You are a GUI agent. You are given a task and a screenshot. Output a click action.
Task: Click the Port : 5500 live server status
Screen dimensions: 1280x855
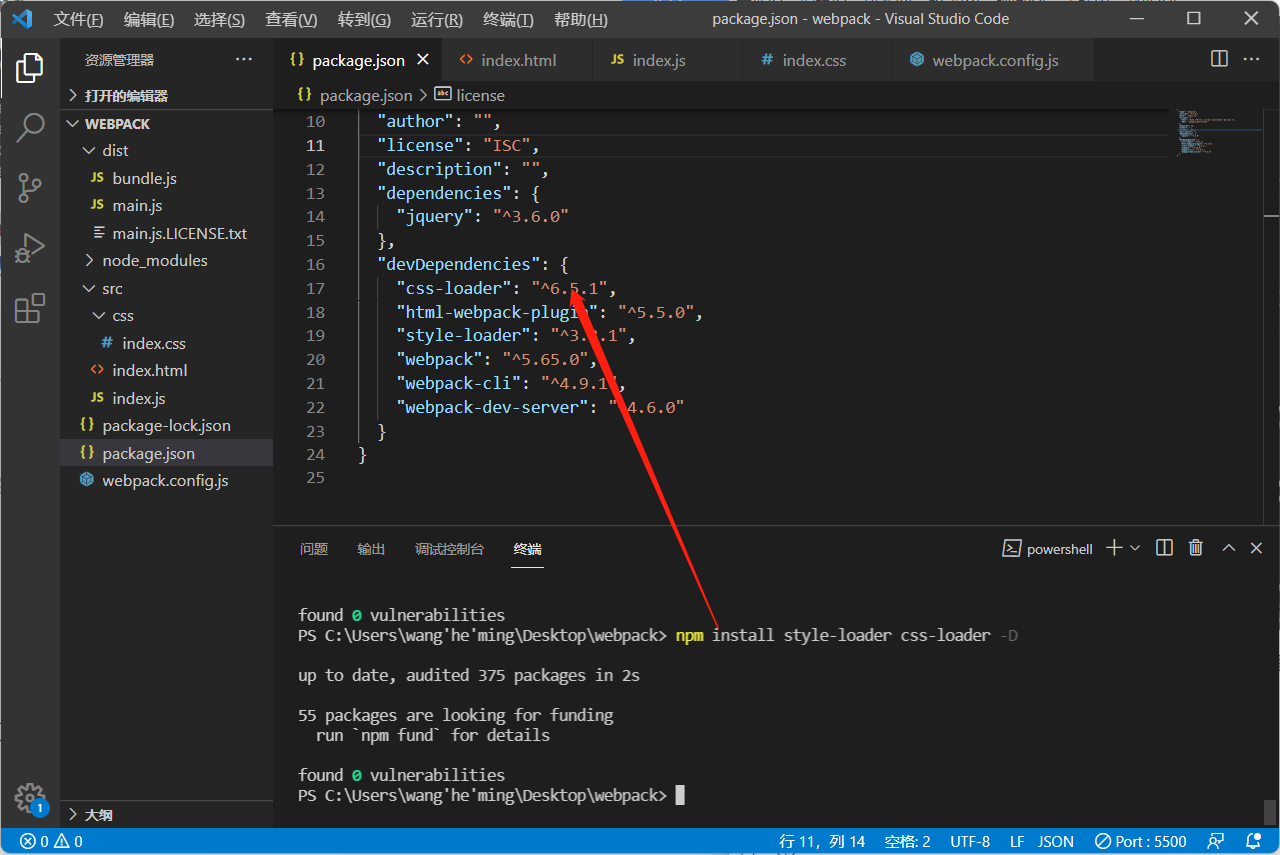coord(1141,842)
